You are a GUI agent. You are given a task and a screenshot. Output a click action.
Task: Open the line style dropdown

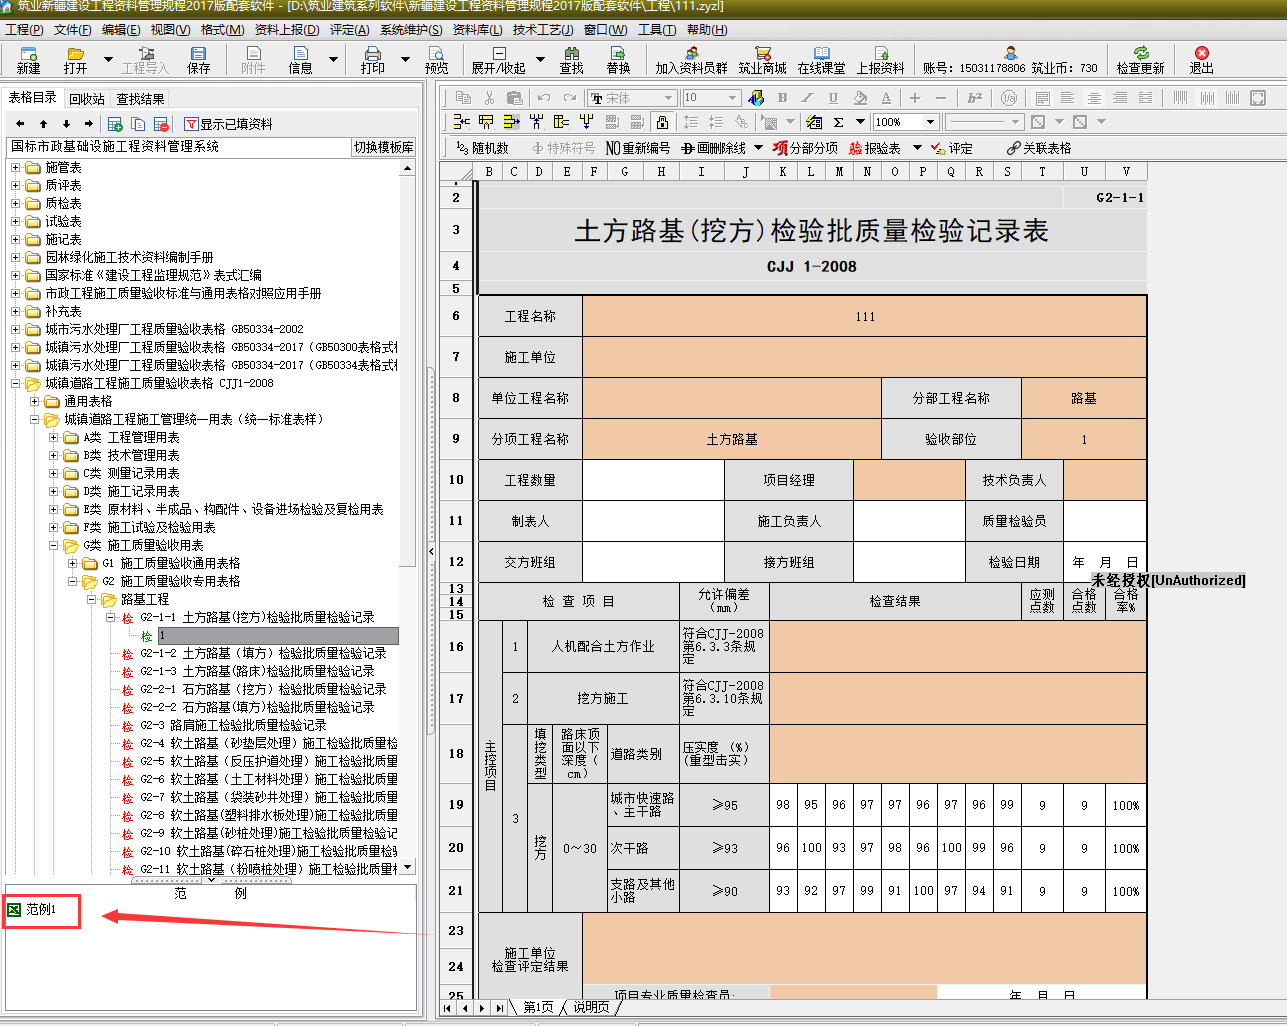(1015, 122)
